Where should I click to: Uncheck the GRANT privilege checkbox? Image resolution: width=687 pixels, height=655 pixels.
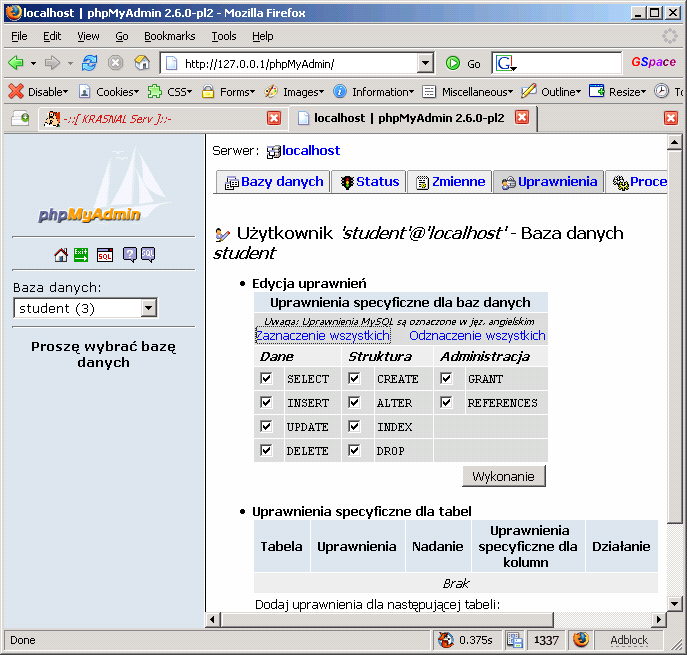(x=446, y=378)
